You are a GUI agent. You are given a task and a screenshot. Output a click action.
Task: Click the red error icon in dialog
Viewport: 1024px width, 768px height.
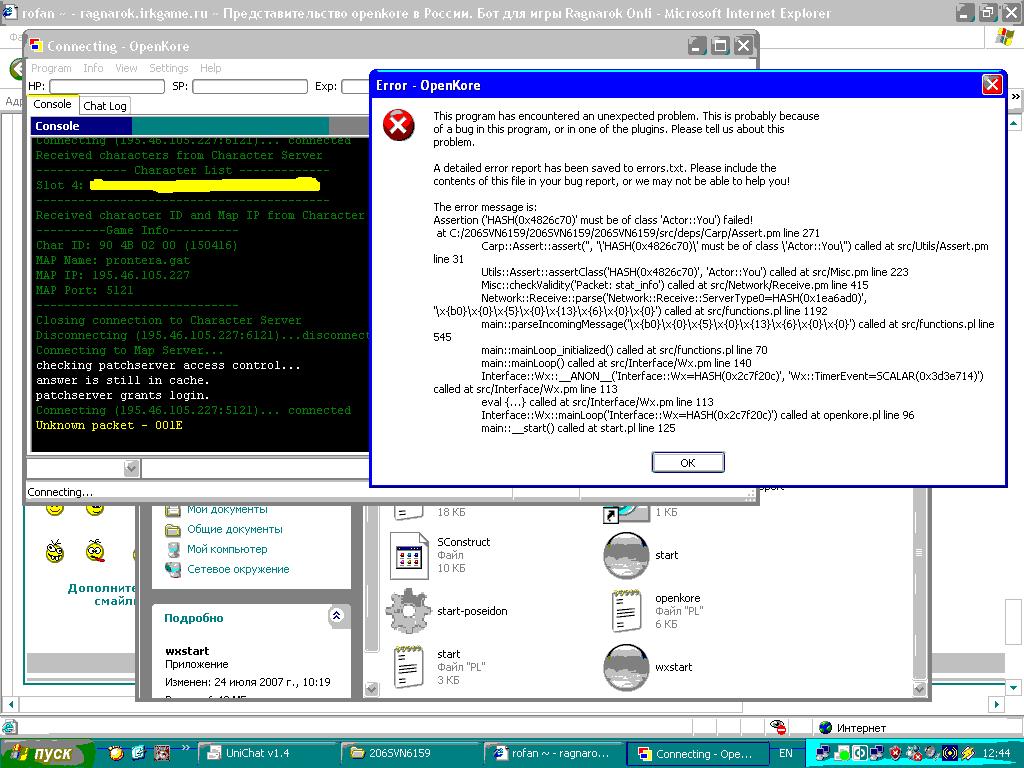[398, 125]
